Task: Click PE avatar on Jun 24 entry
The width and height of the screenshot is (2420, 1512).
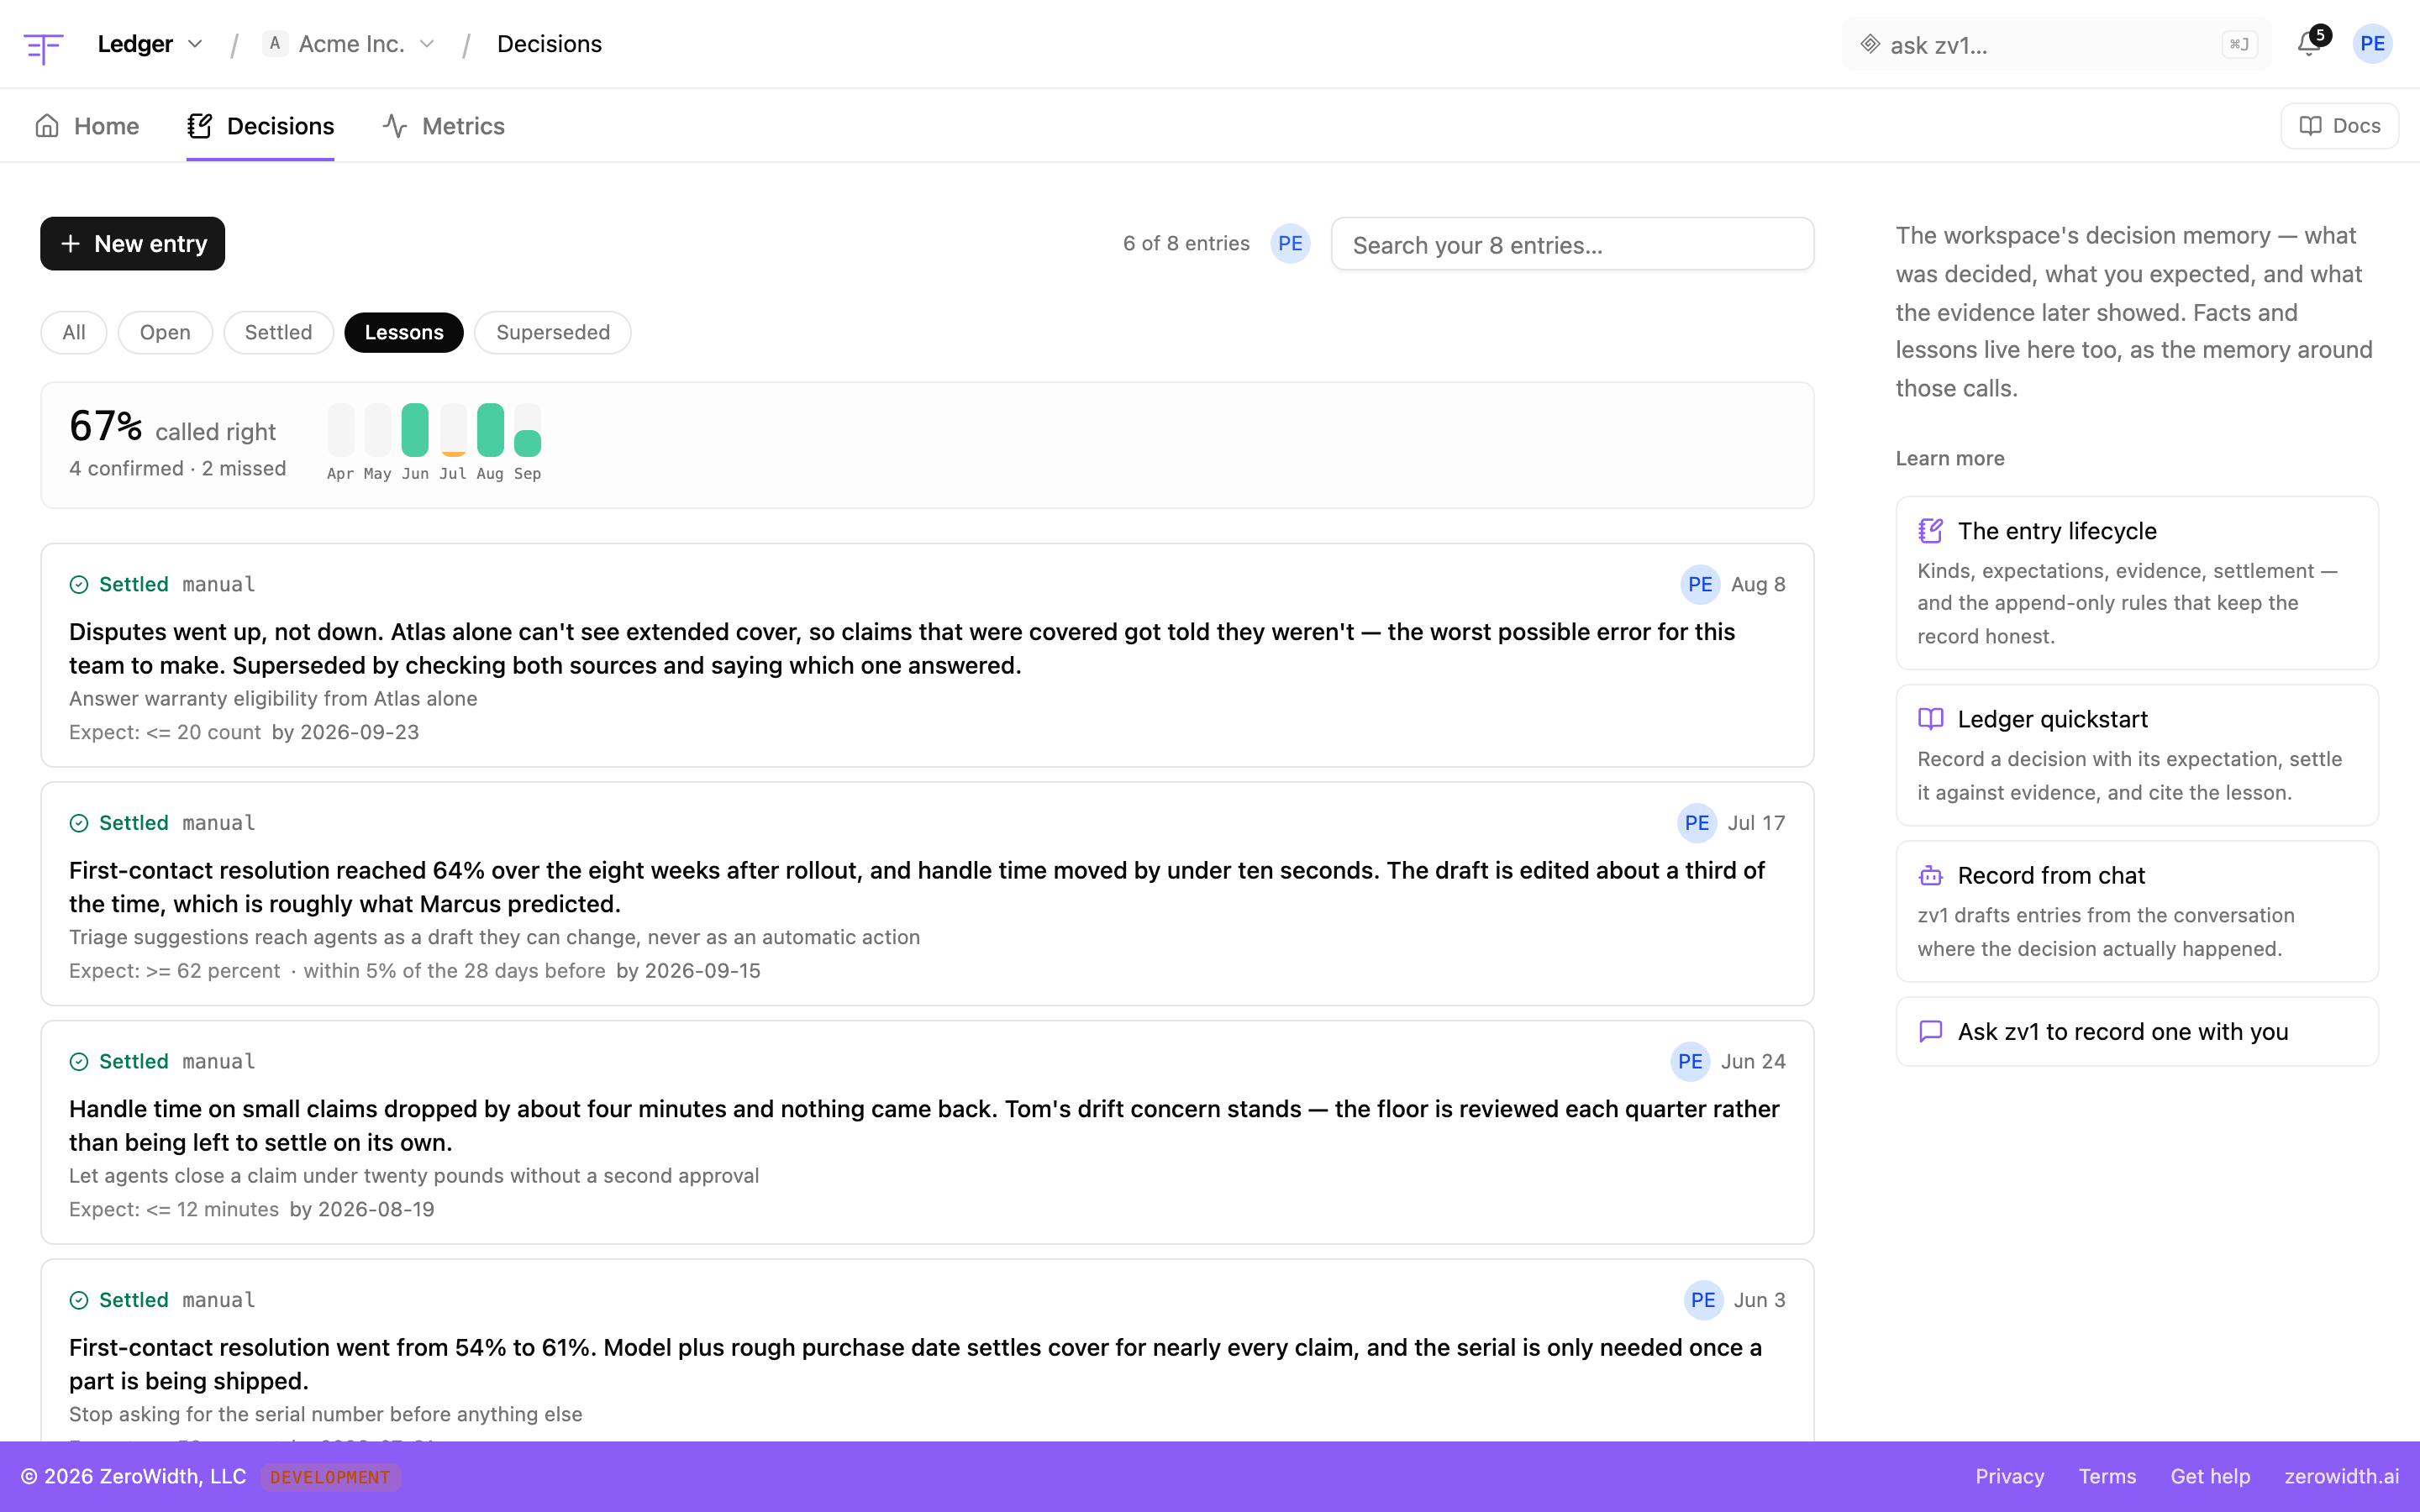Action: (1690, 1062)
